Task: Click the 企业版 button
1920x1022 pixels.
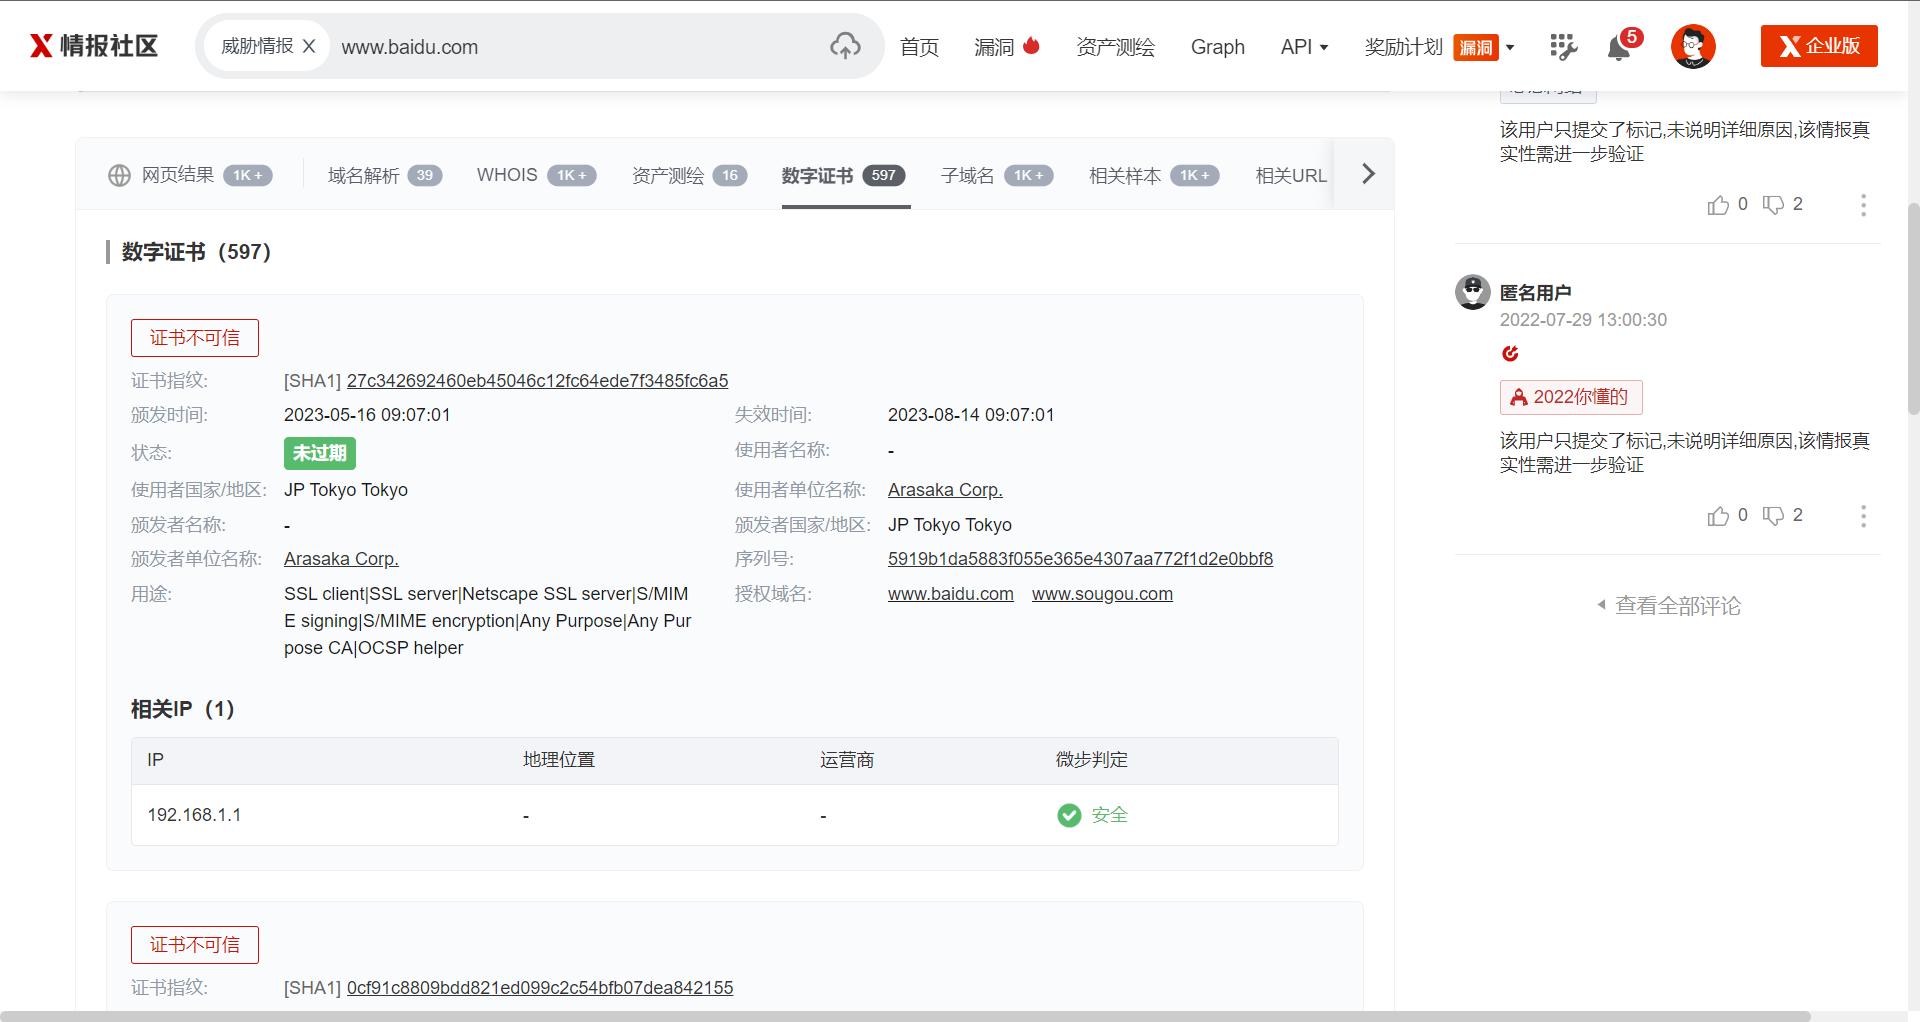Action: pos(1818,46)
